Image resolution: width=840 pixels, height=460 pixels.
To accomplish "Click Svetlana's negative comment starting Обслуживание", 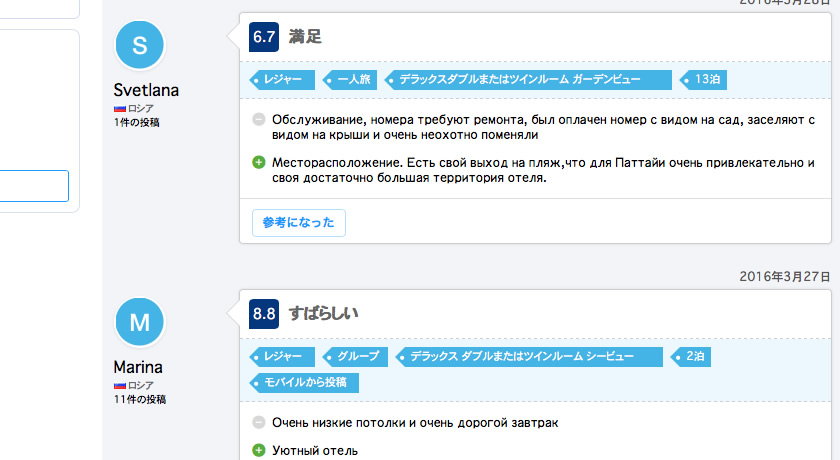I will [543, 127].
